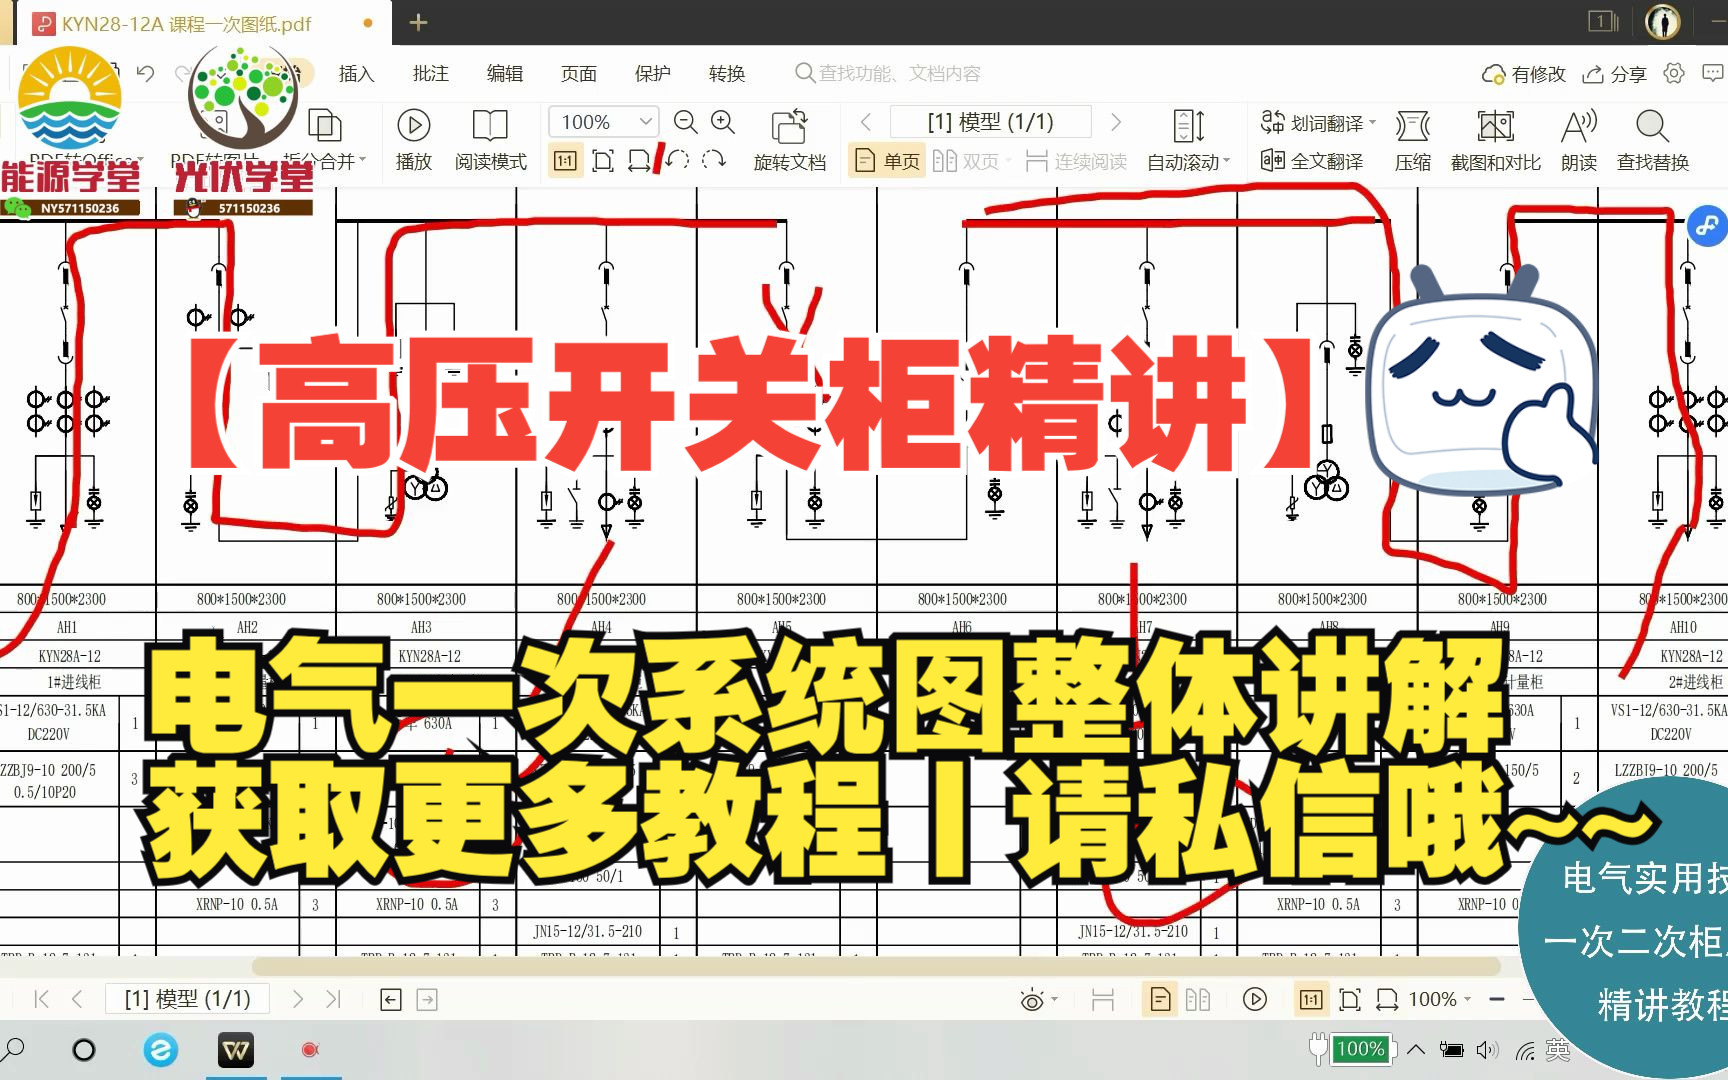
Task: Go to next page arrow in toolbar
Action: coord(1116,122)
